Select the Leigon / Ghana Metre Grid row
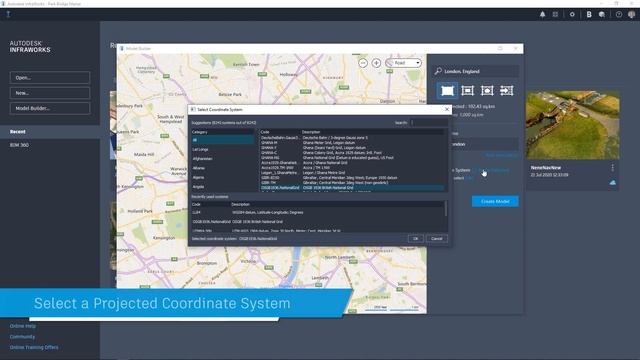 [352, 173]
